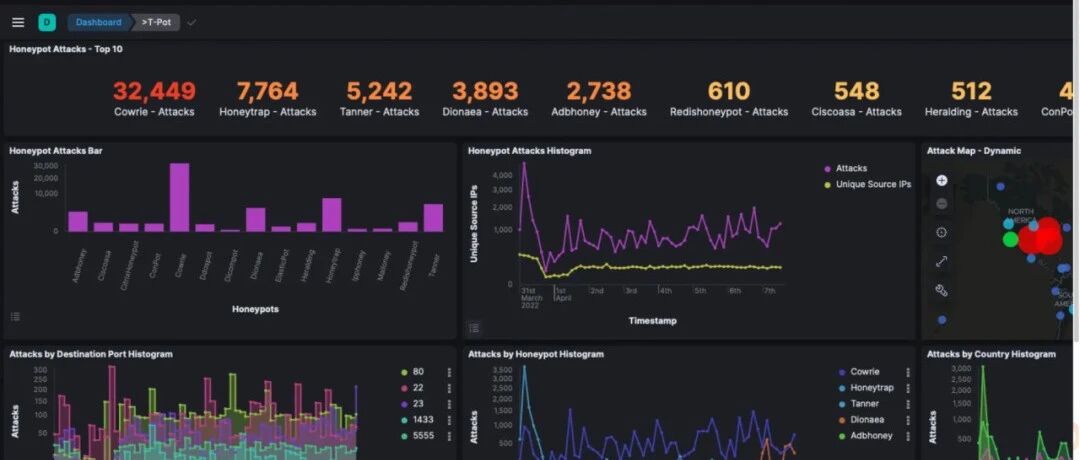Toggle Tanner series label in honeypot legend
The image size is (1080, 460).
(x=864, y=404)
